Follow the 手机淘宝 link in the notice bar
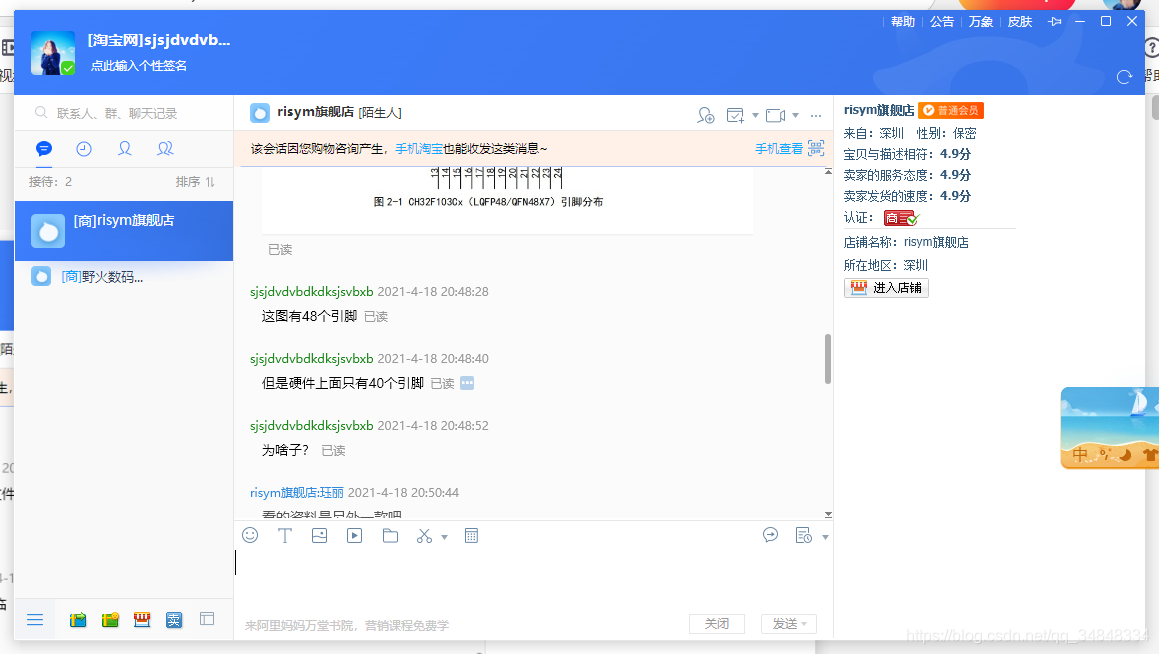The width and height of the screenshot is (1159, 654). coord(419,149)
